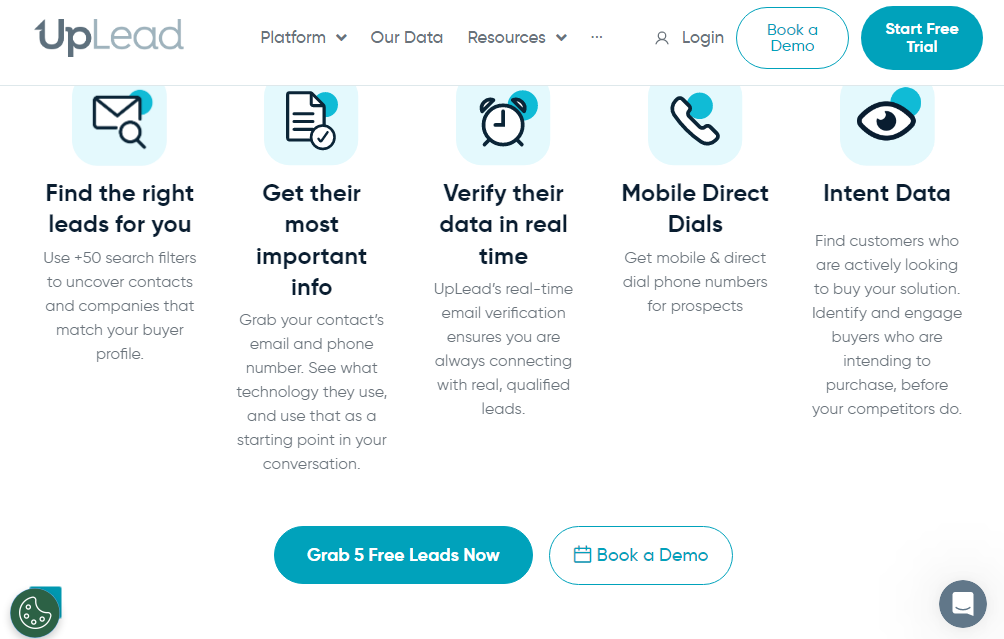Screen dimensions: 1004x639
Task: Open the Our Data page
Action: click(x=407, y=38)
